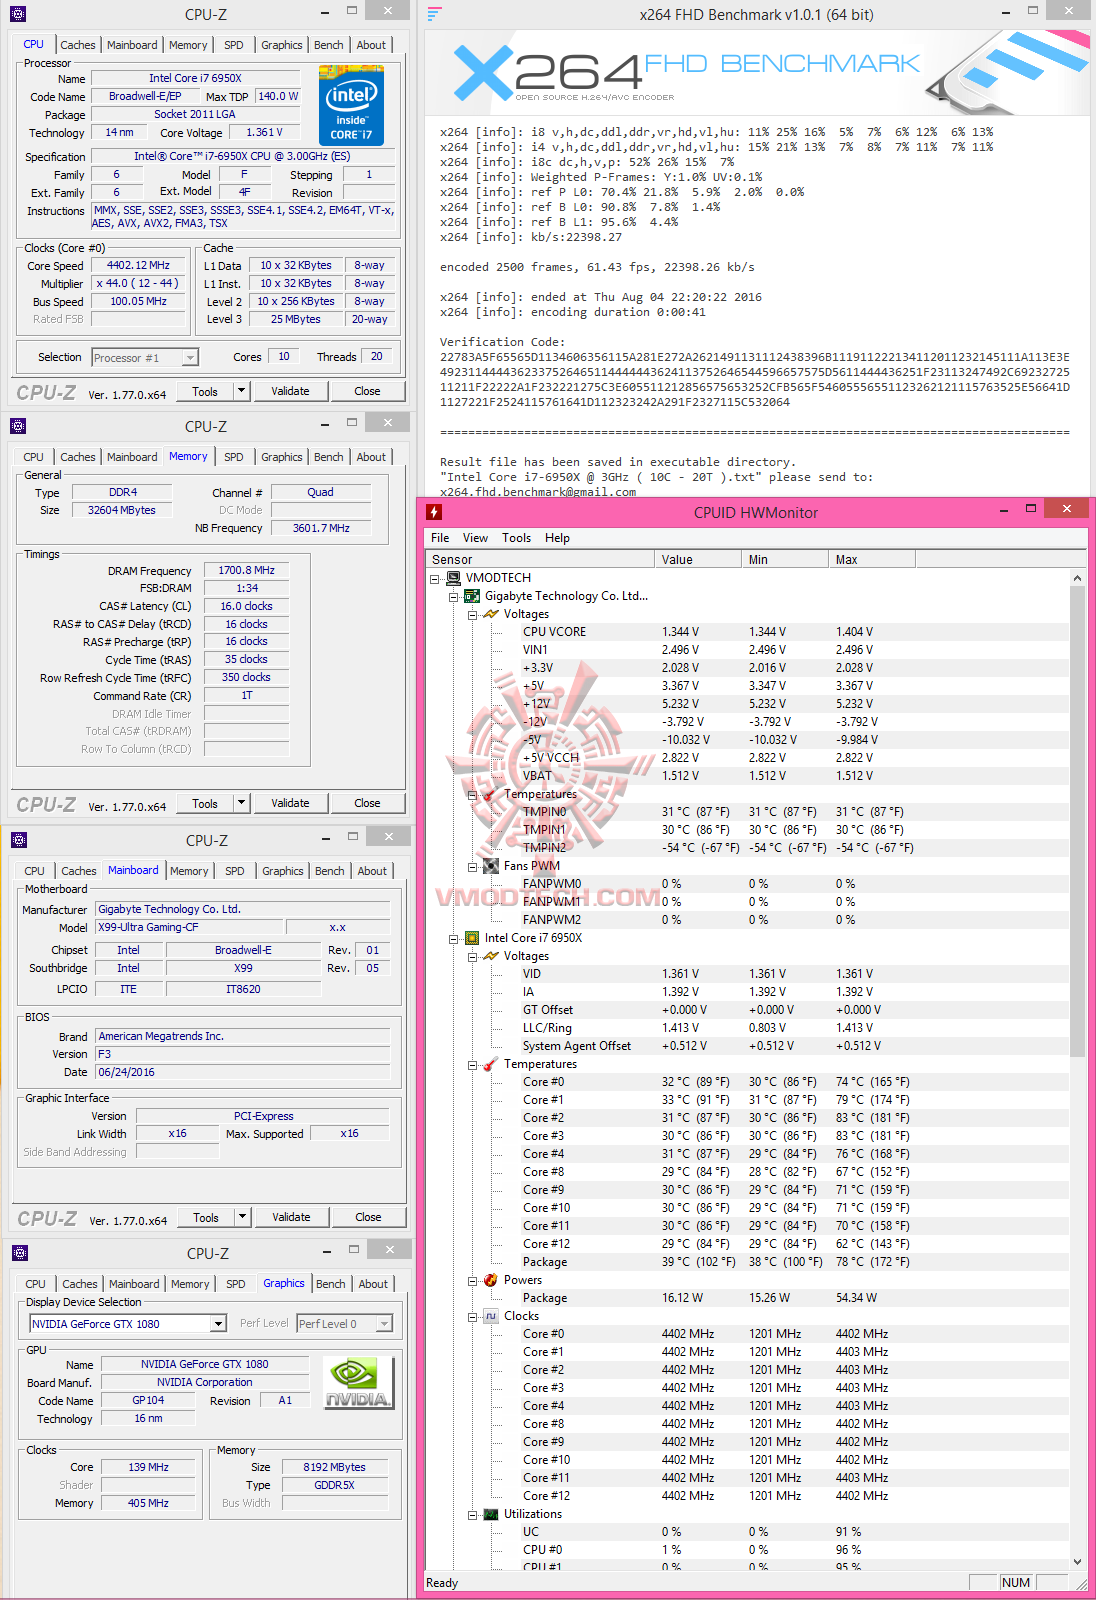Click the NVIDIA logo in Graphics window
This screenshot has height=1600, width=1096.
tap(359, 1383)
